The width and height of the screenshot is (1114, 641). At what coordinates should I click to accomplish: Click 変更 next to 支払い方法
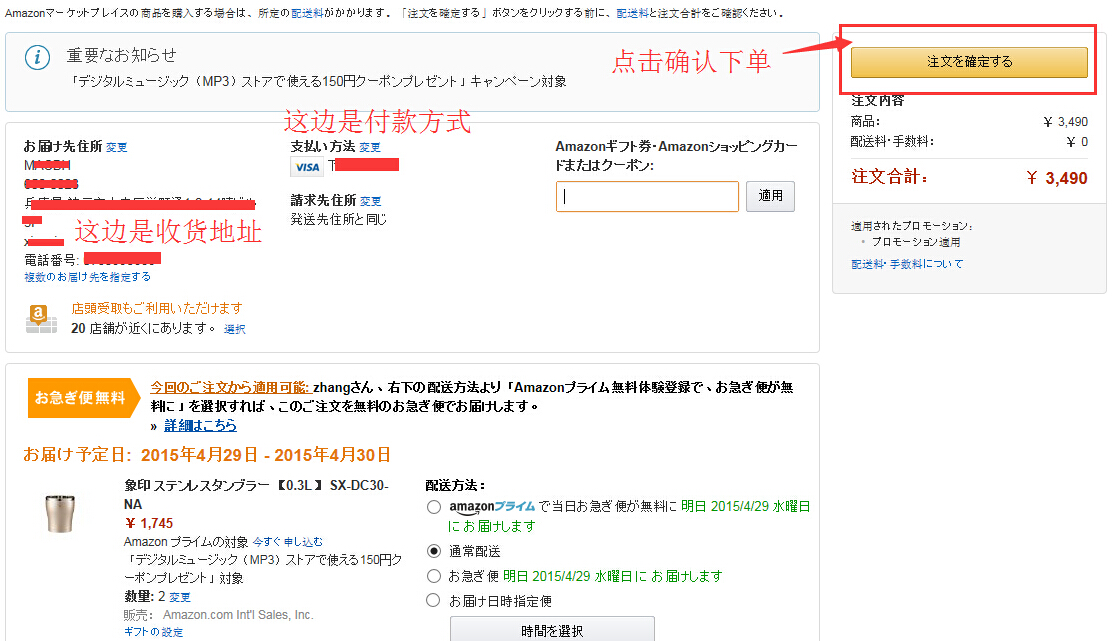[369, 147]
